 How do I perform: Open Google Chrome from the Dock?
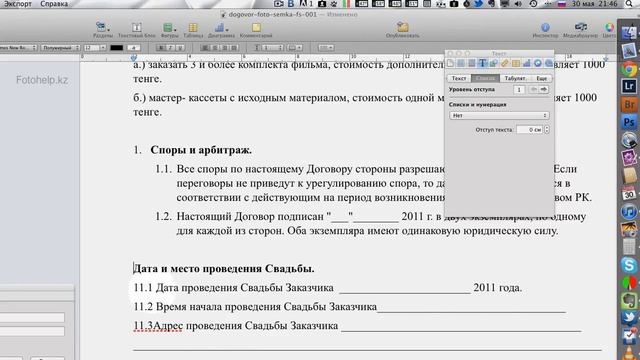click(629, 68)
